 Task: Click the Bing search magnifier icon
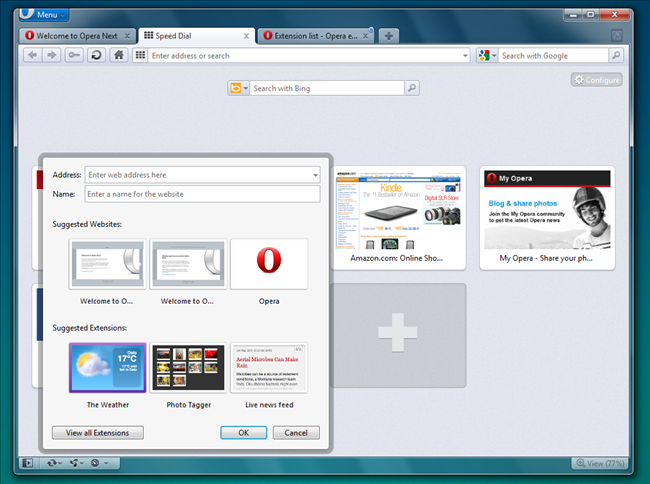(412, 88)
